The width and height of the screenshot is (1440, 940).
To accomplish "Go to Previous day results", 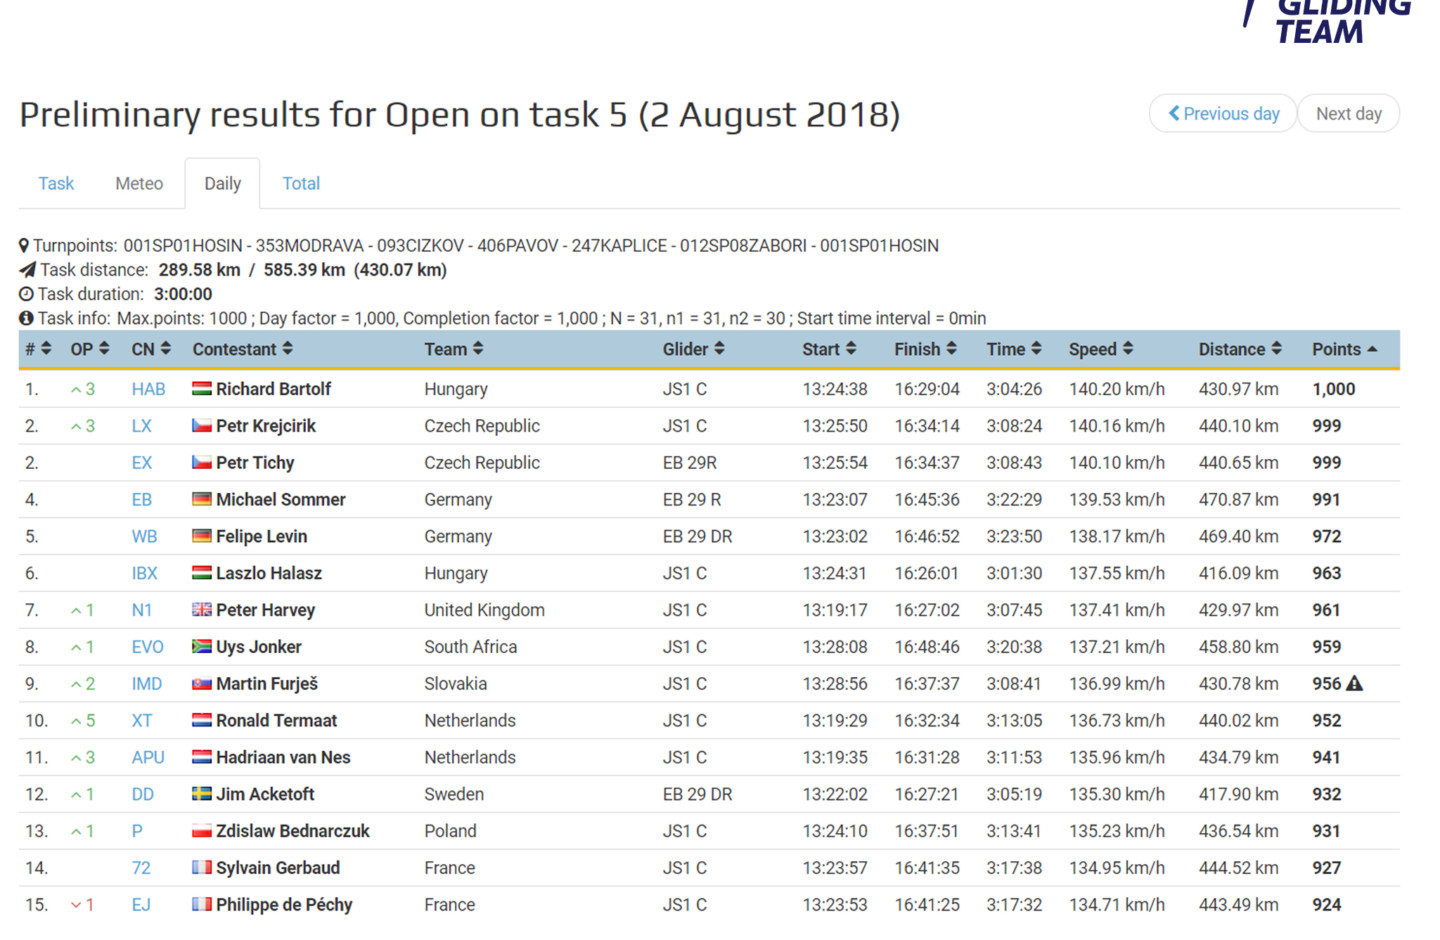I will coord(1223,114).
